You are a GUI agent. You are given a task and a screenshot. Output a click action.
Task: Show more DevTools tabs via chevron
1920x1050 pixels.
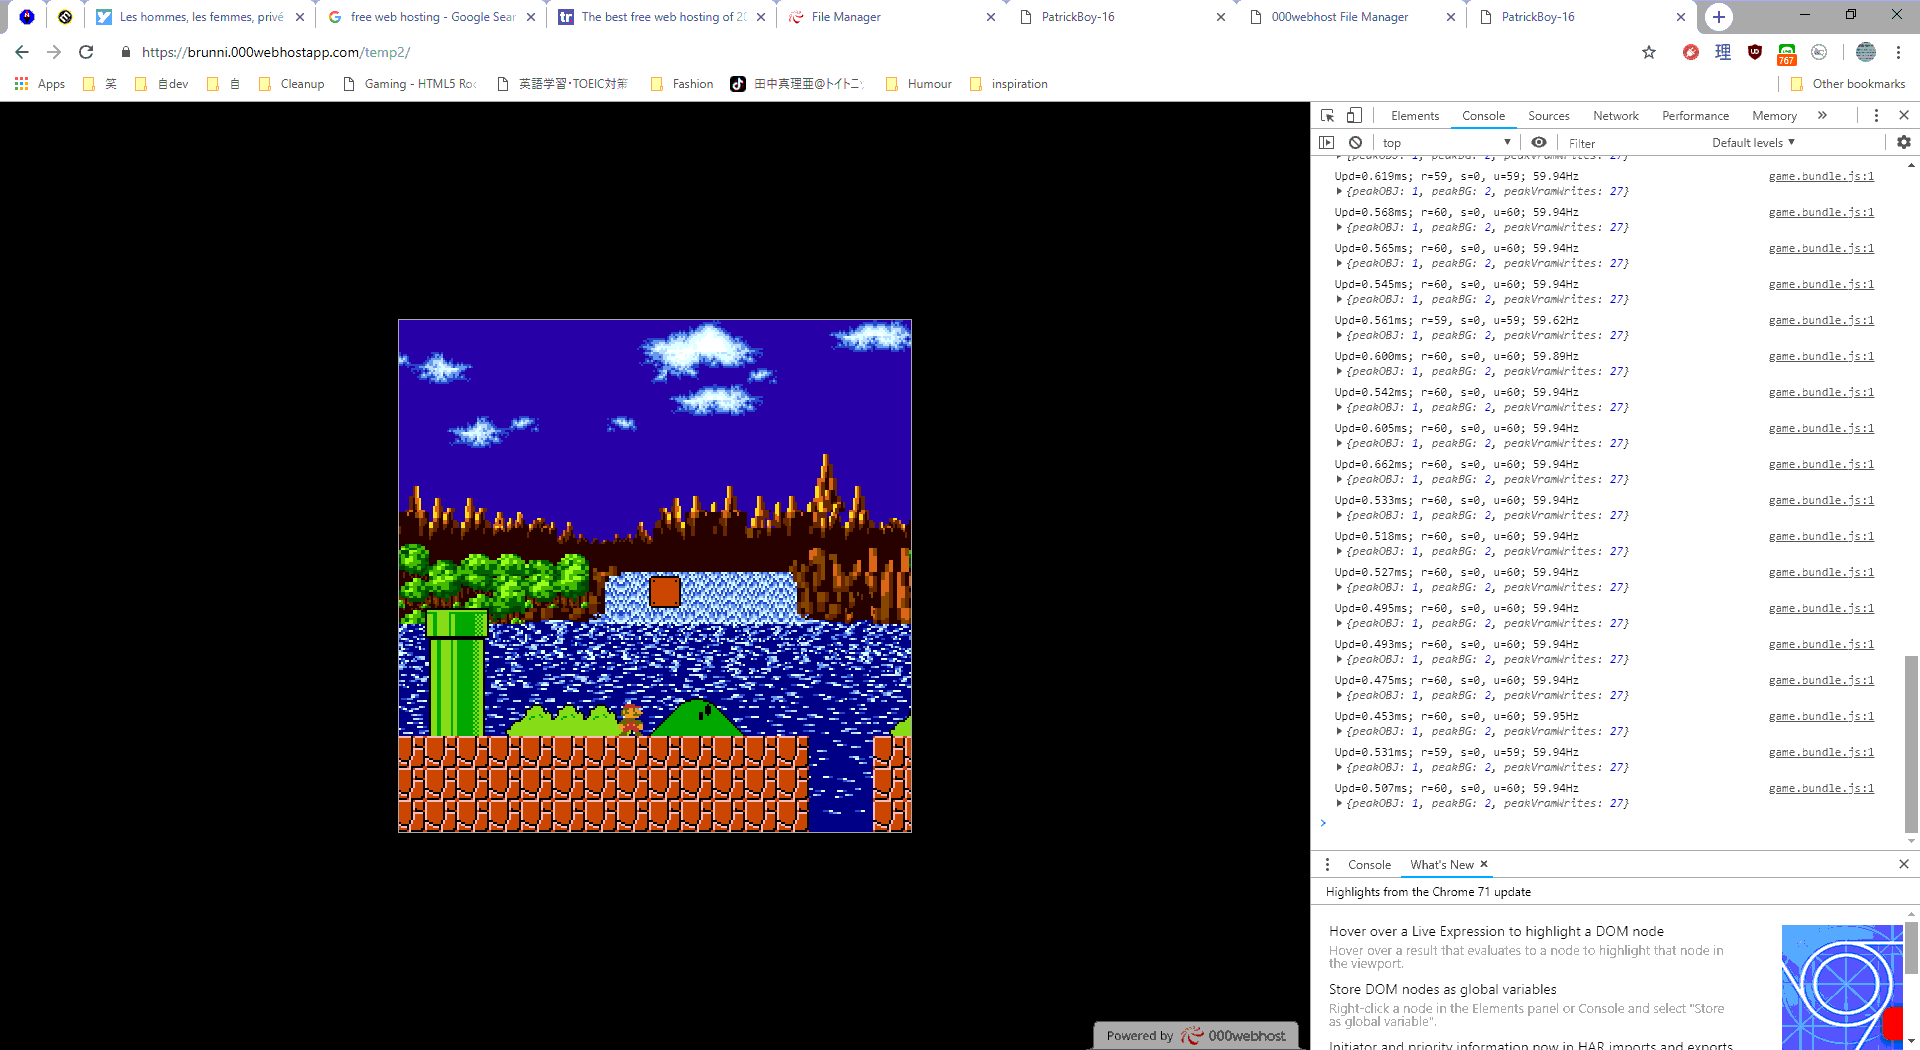1822,116
